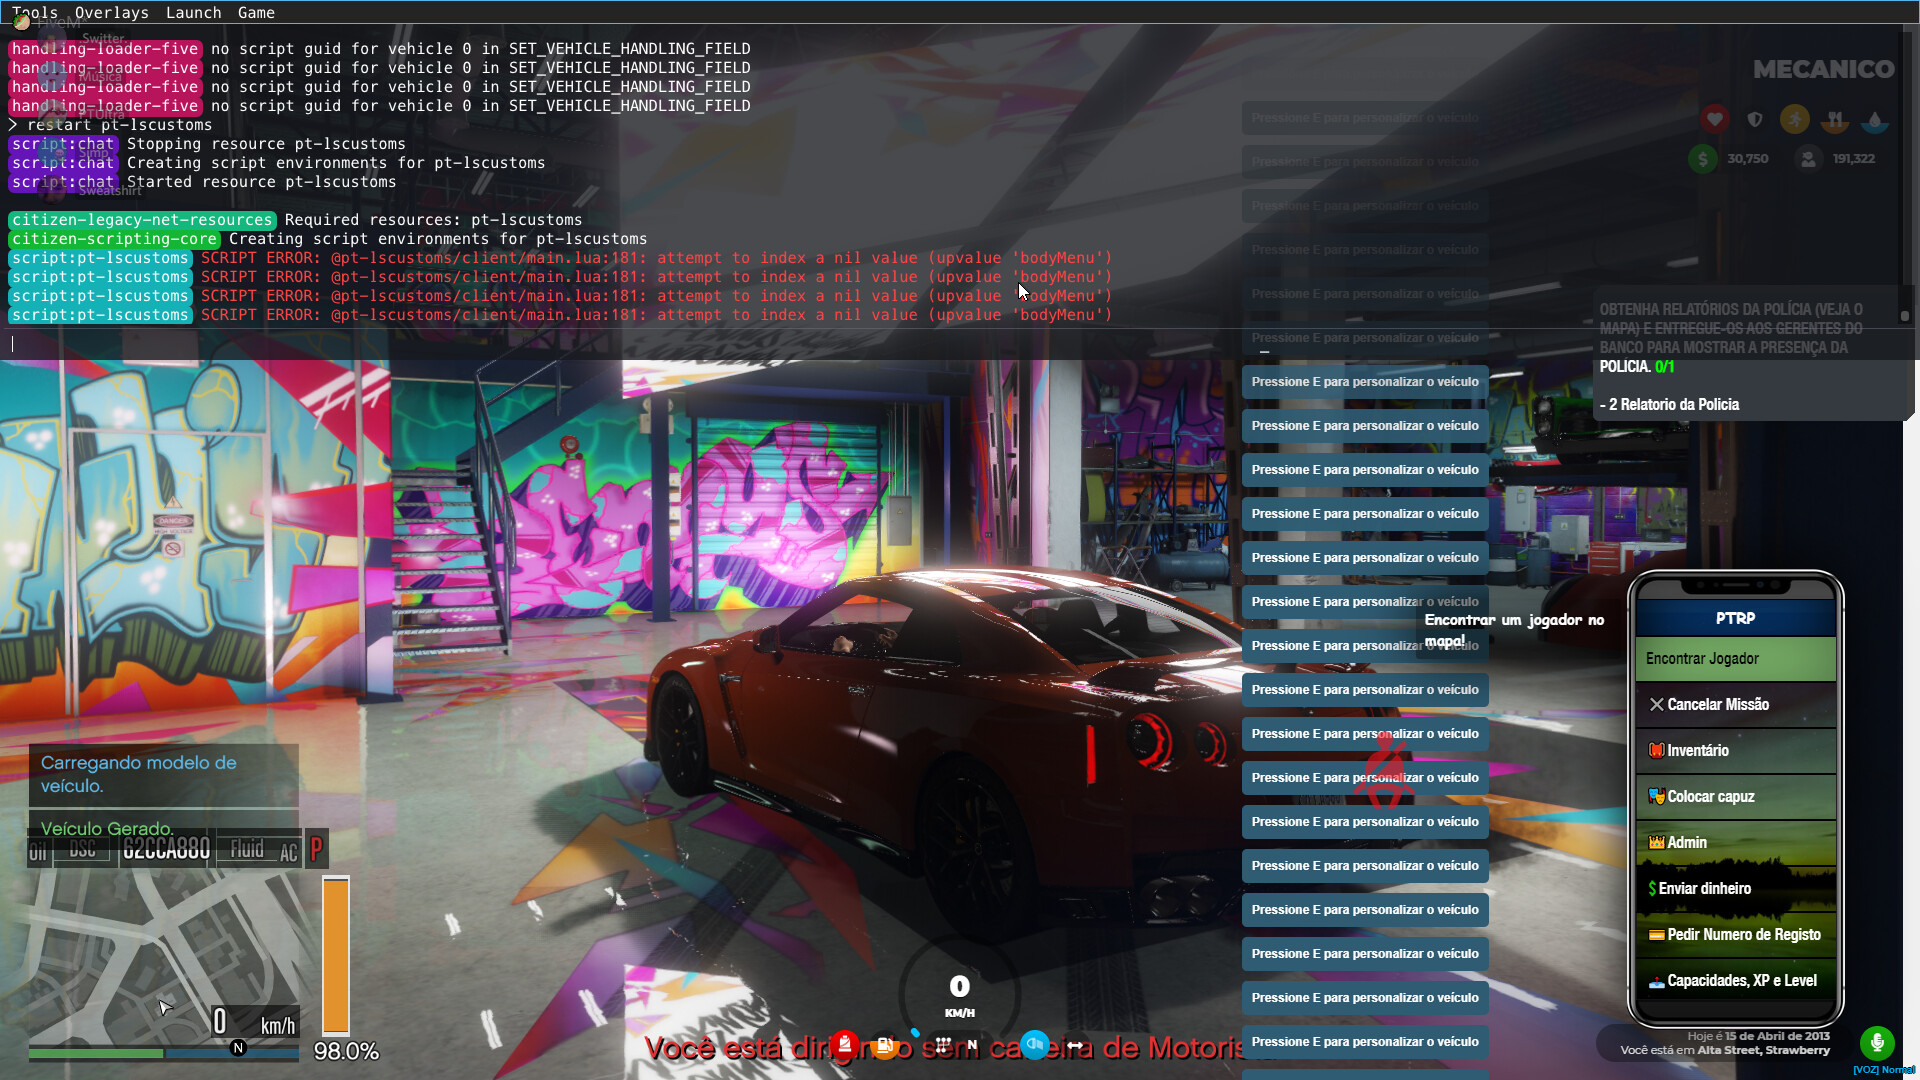
Task: Open the Launch menu
Action: point(193,13)
